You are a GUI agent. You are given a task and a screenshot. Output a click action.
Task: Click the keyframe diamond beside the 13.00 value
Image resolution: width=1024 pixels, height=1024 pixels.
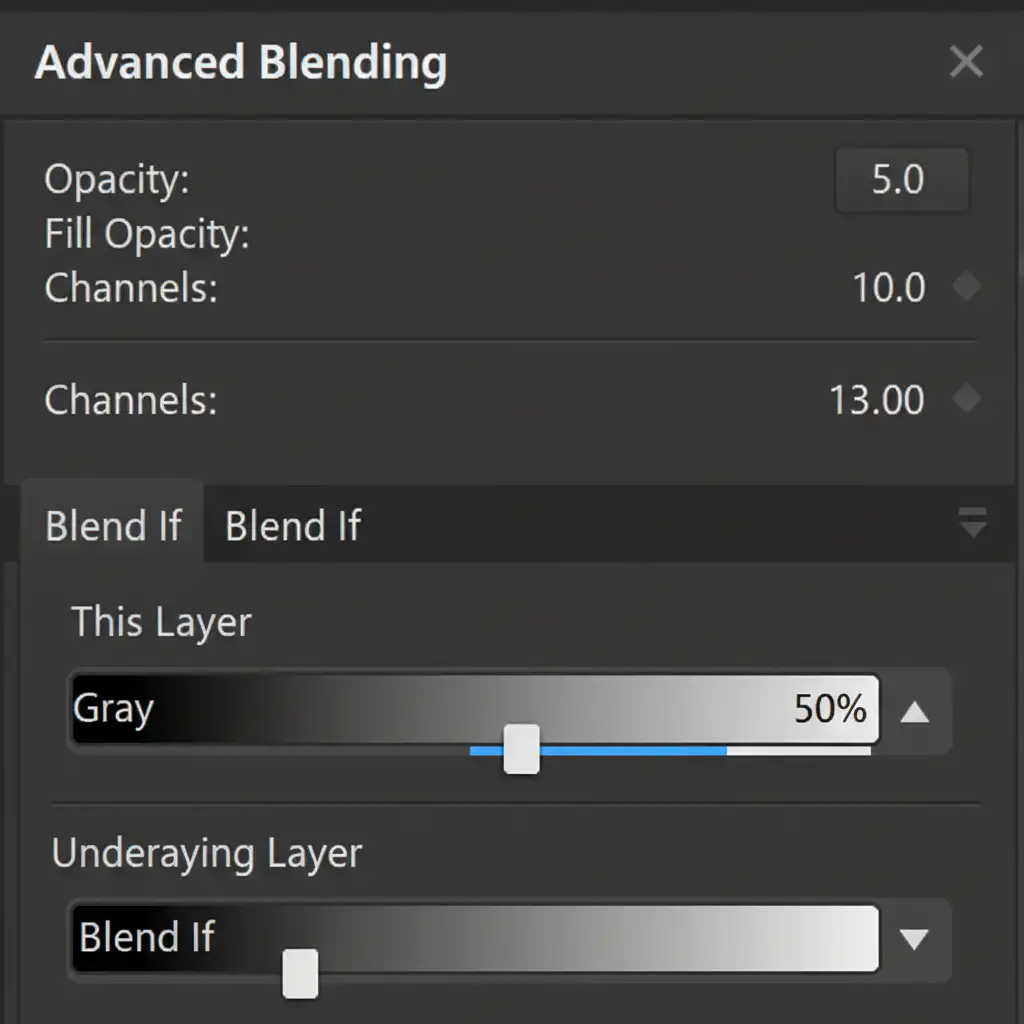(966, 400)
